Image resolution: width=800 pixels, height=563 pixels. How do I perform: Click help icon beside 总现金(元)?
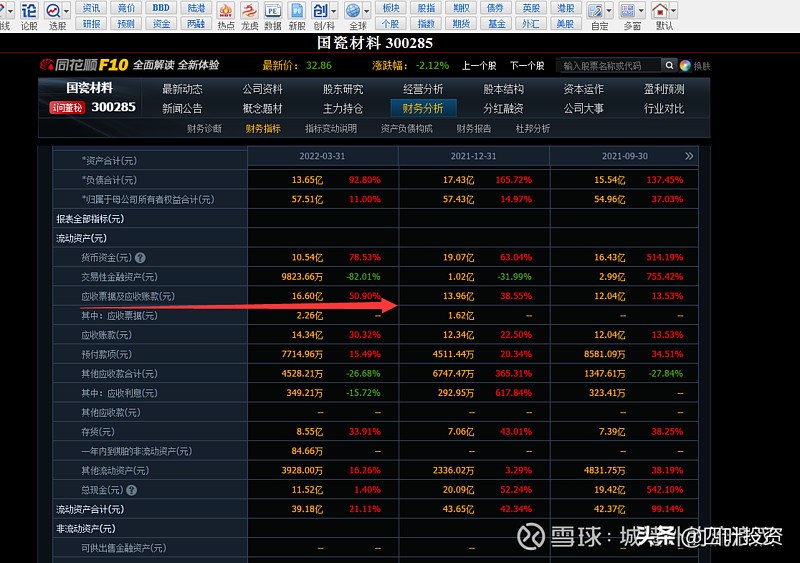pos(131,490)
